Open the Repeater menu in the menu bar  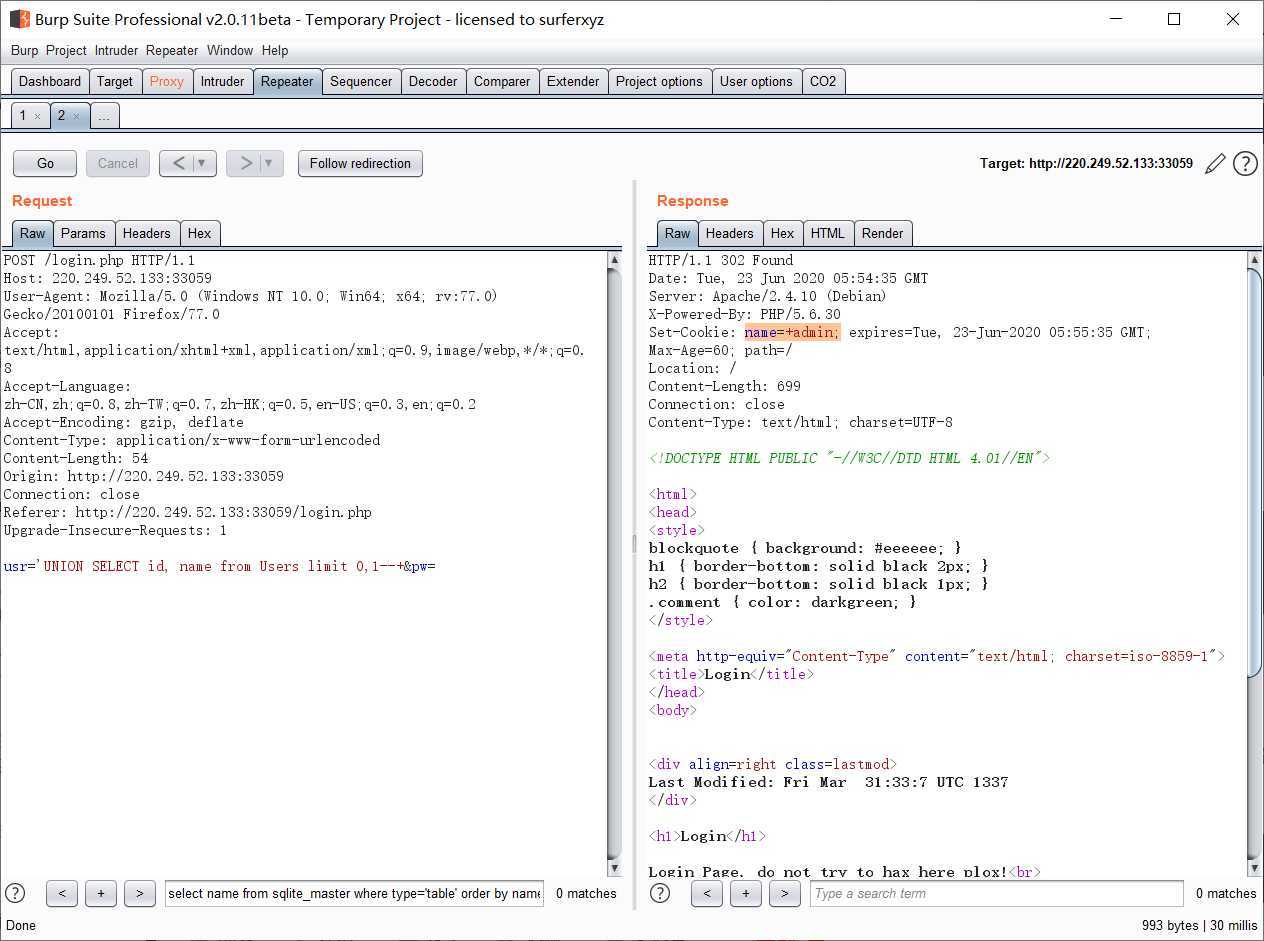click(x=172, y=50)
